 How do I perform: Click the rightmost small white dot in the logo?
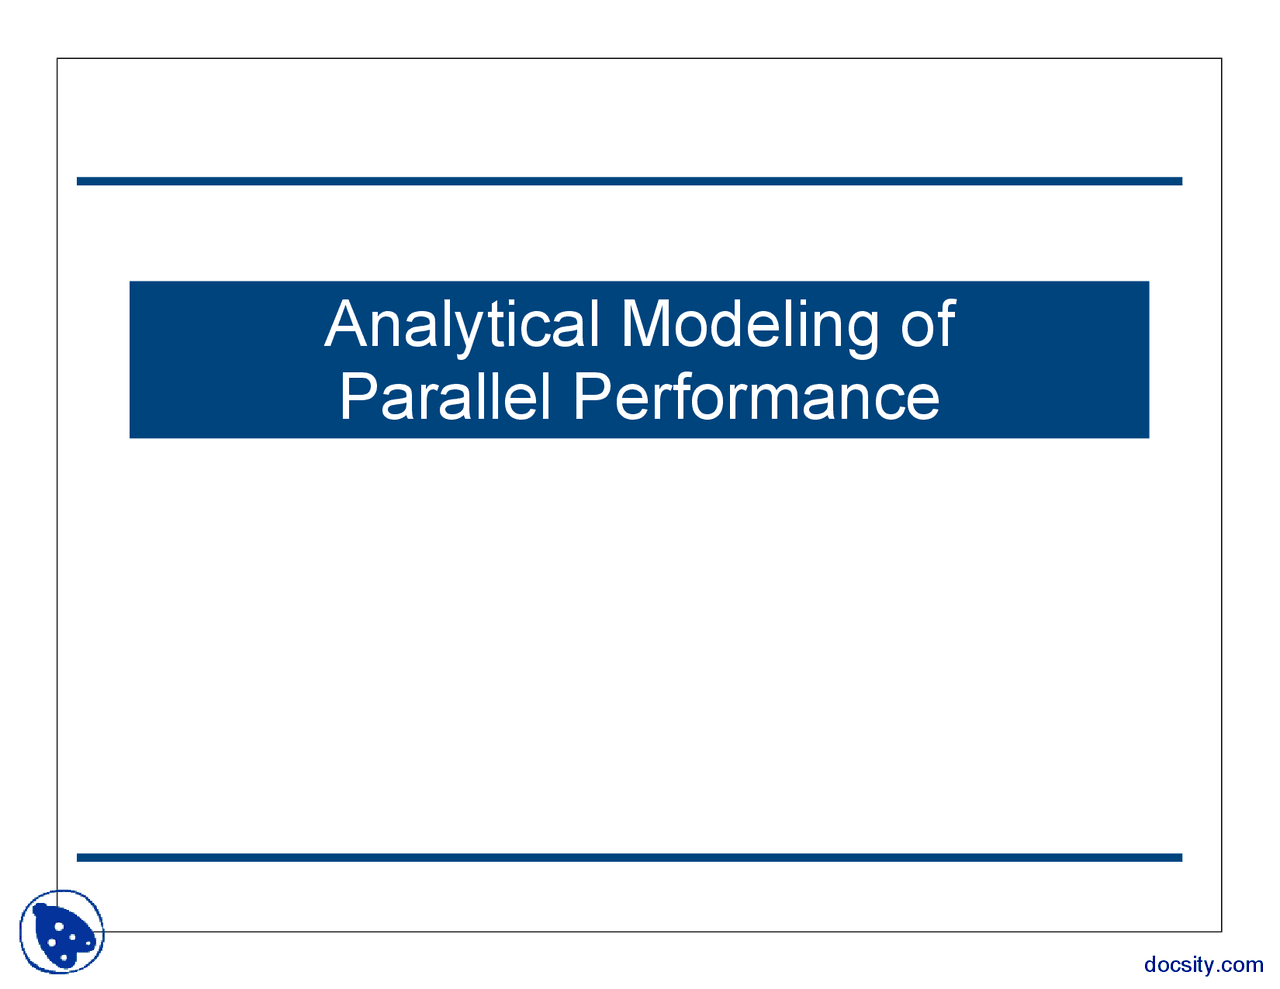coord(89,943)
